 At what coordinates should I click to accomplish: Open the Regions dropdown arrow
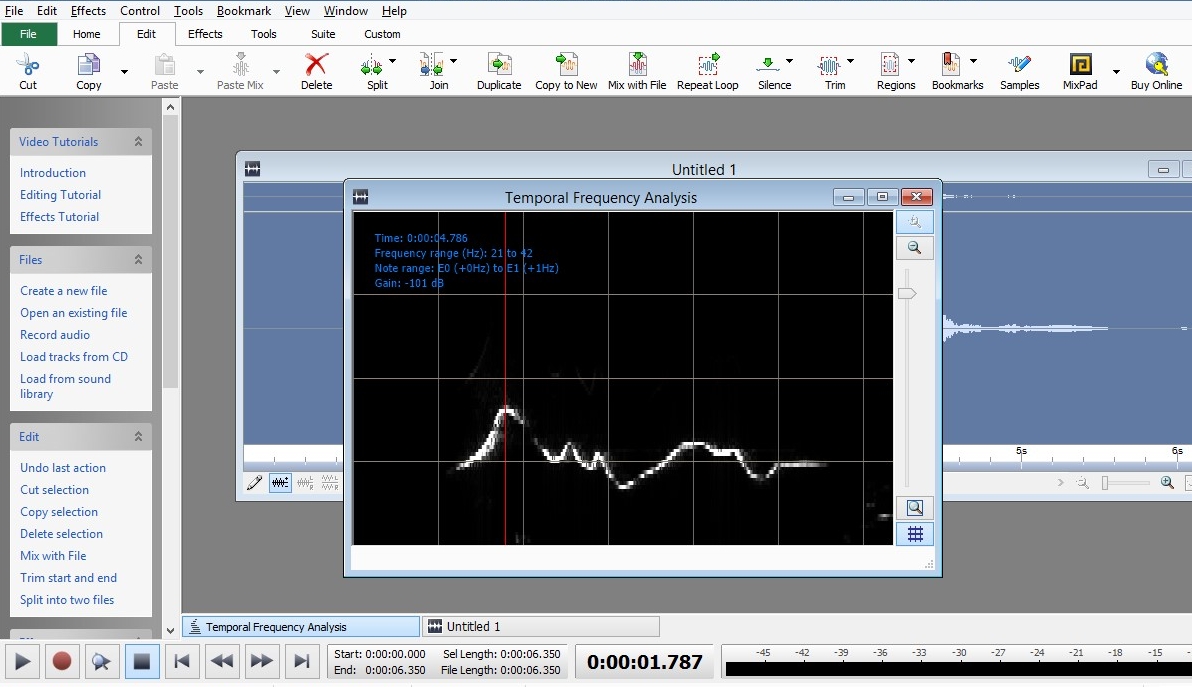(911, 61)
